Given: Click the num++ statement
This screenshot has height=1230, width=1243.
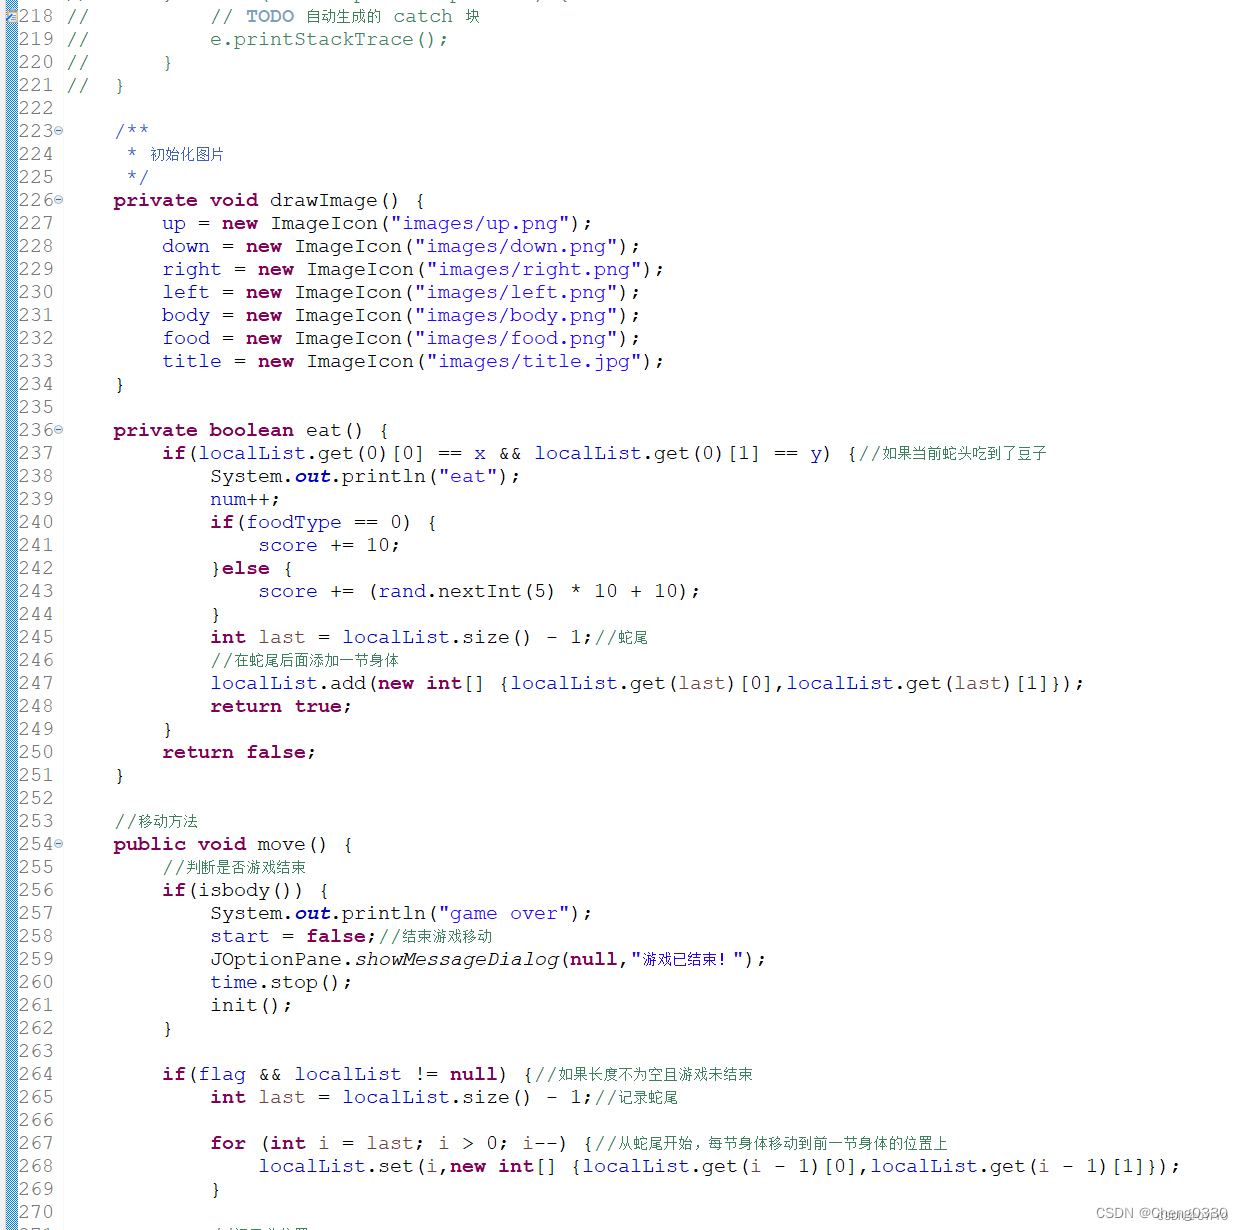Looking at the screenshot, I should (x=245, y=499).
